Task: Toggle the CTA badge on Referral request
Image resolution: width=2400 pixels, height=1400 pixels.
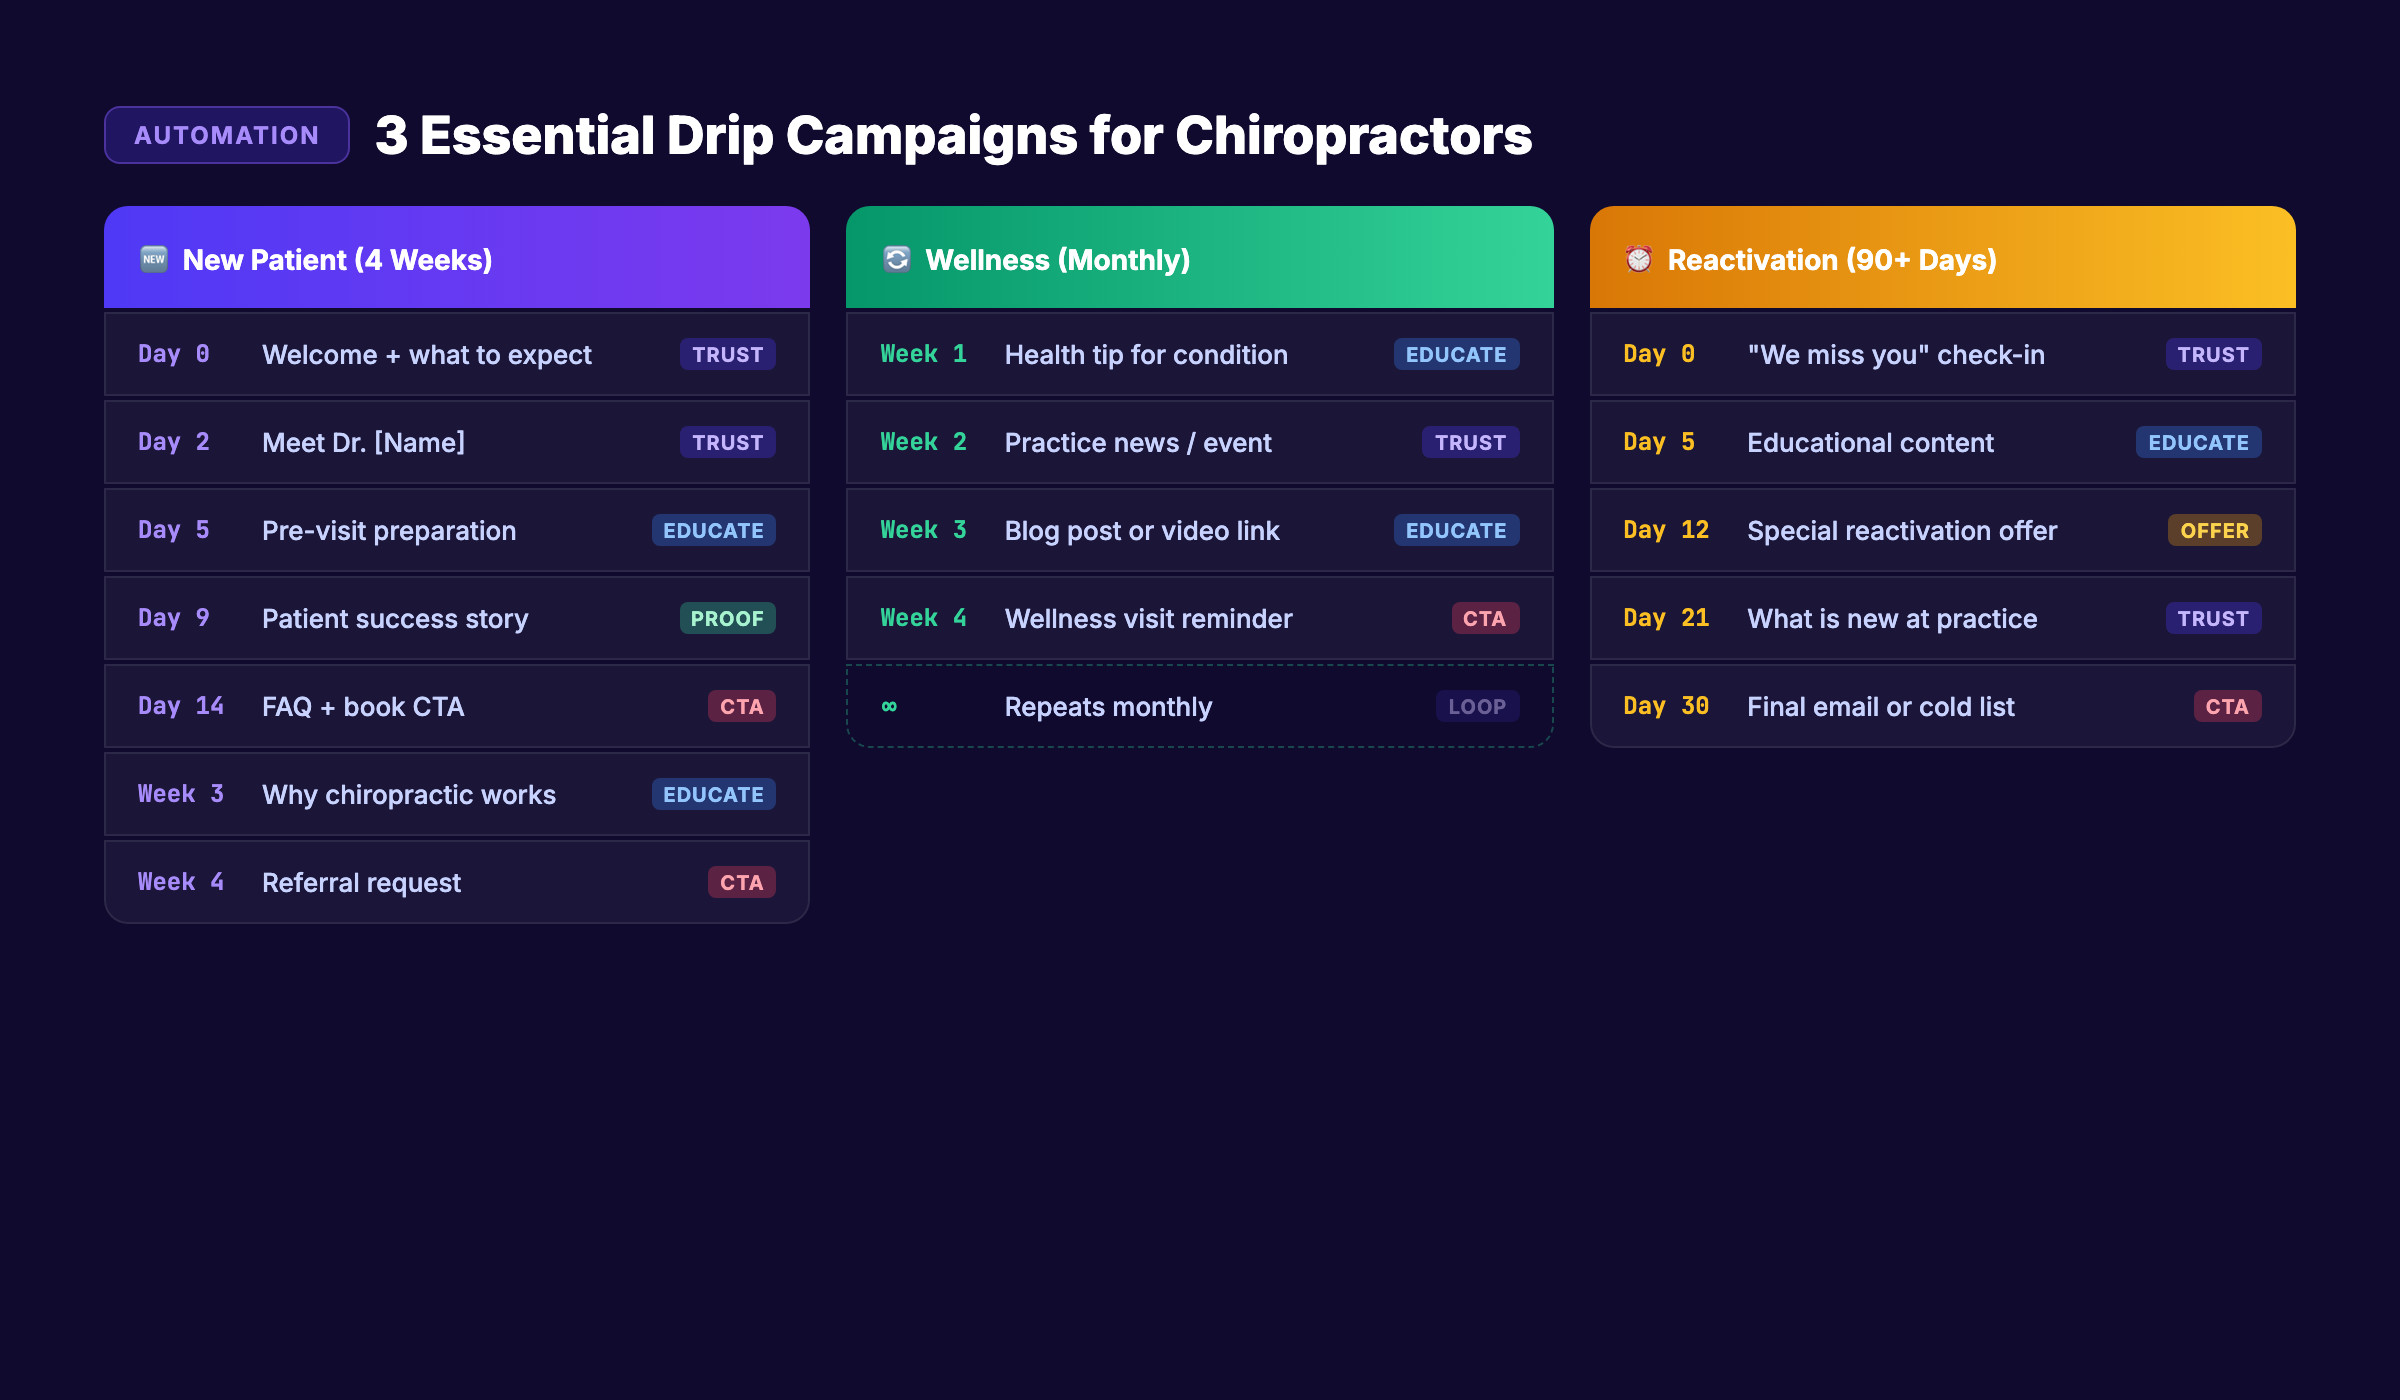Action: [741, 882]
